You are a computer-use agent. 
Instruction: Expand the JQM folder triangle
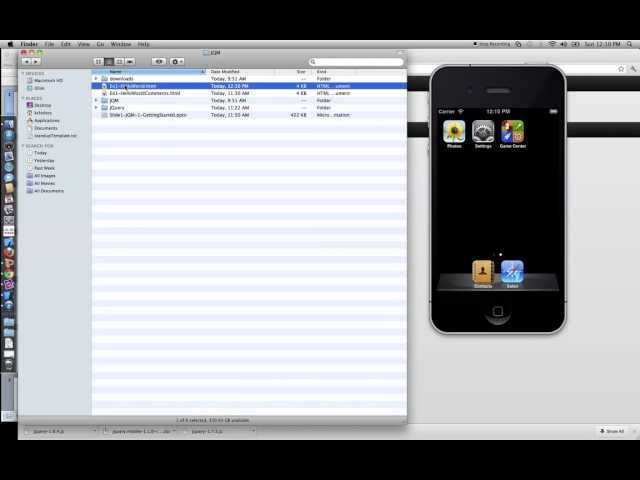(x=96, y=100)
